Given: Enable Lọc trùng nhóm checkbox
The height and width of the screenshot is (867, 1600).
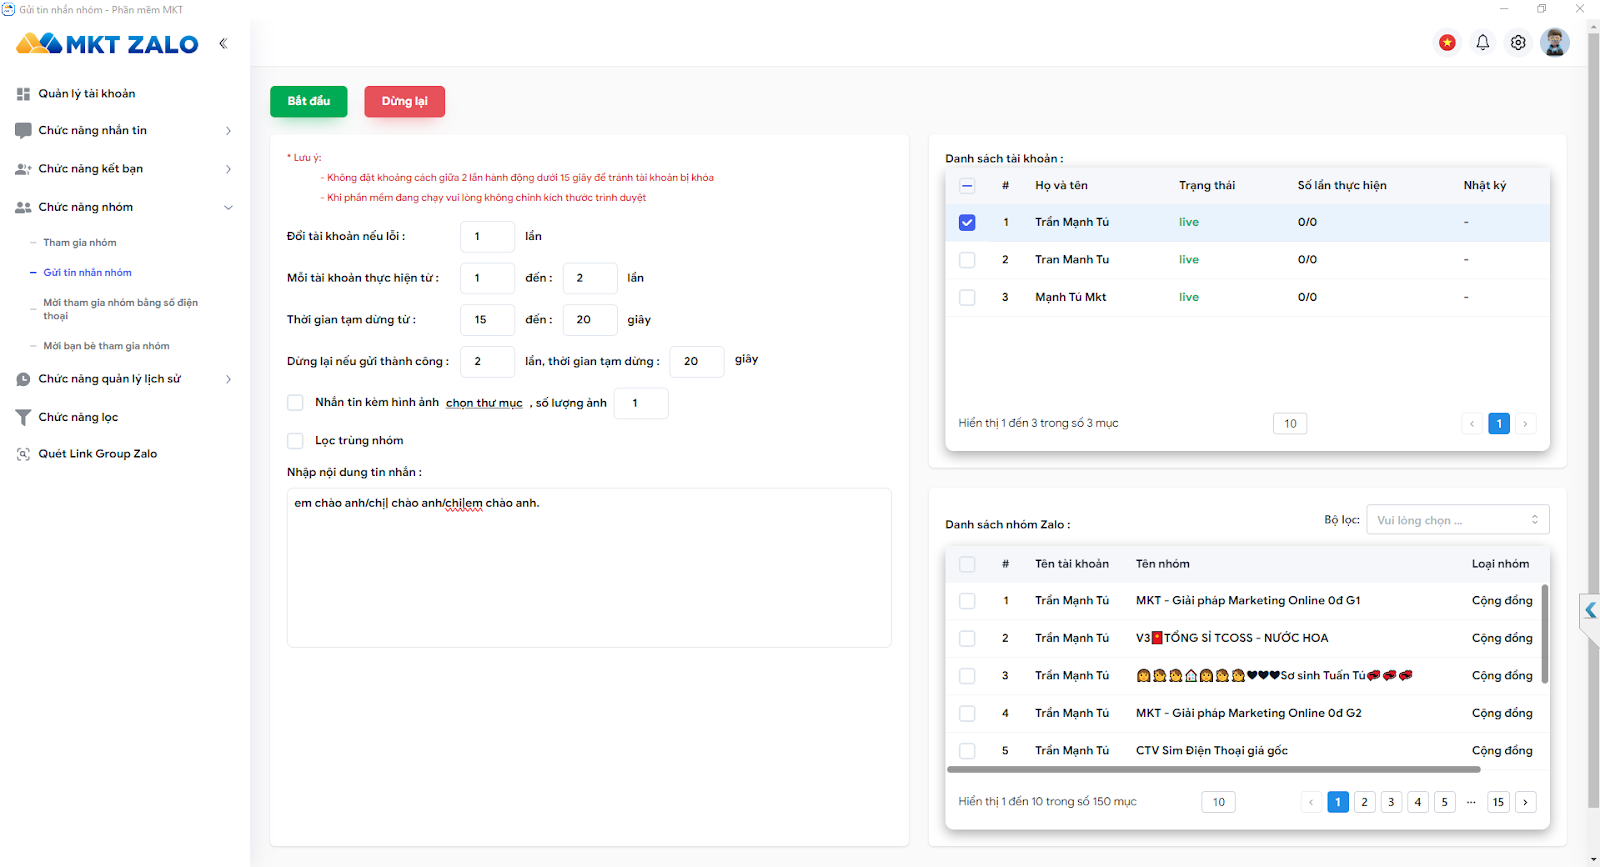Looking at the screenshot, I should [x=295, y=440].
